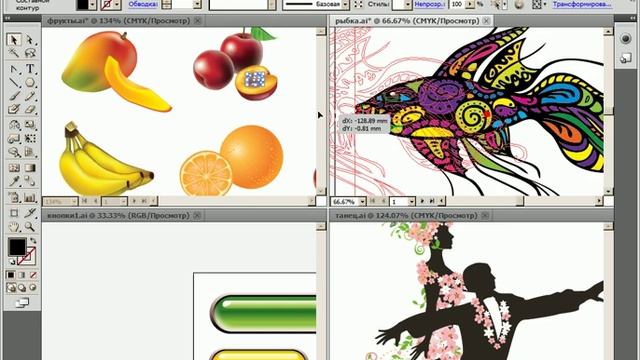The width and height of the screenshot is (640, 360).
Task: Enable Draw Inside mode
Action: 33,288
